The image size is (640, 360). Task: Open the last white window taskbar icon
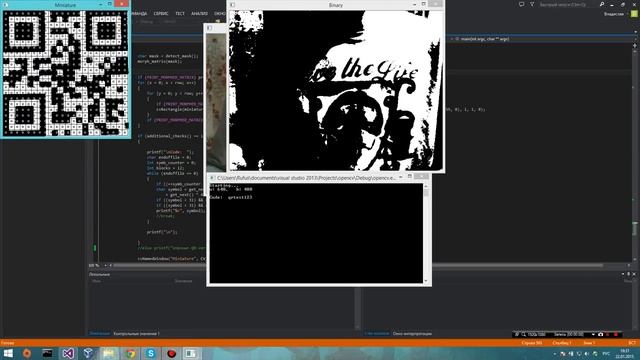[x=191, y=353]
